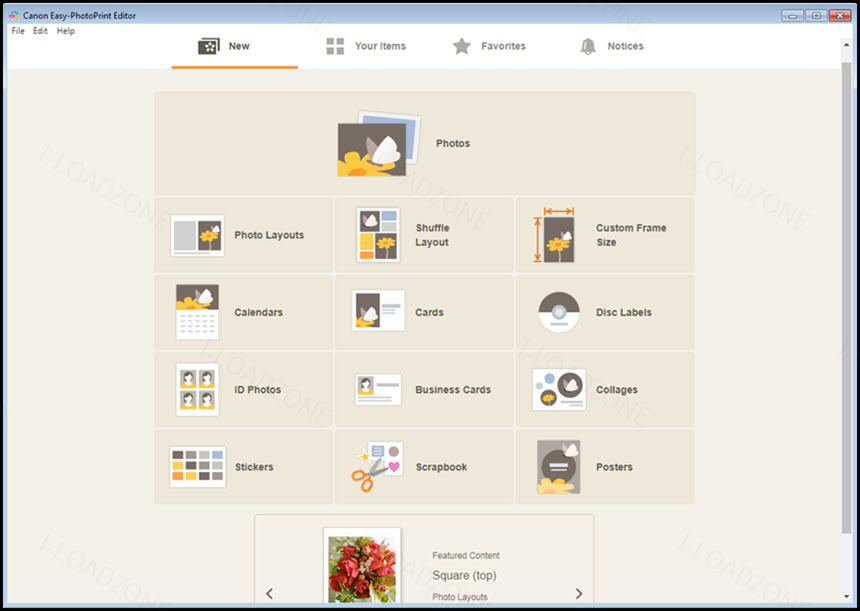This screenshot has height=611, width=860.
Task: Open the Help menu
Action: tap(66, 31)
